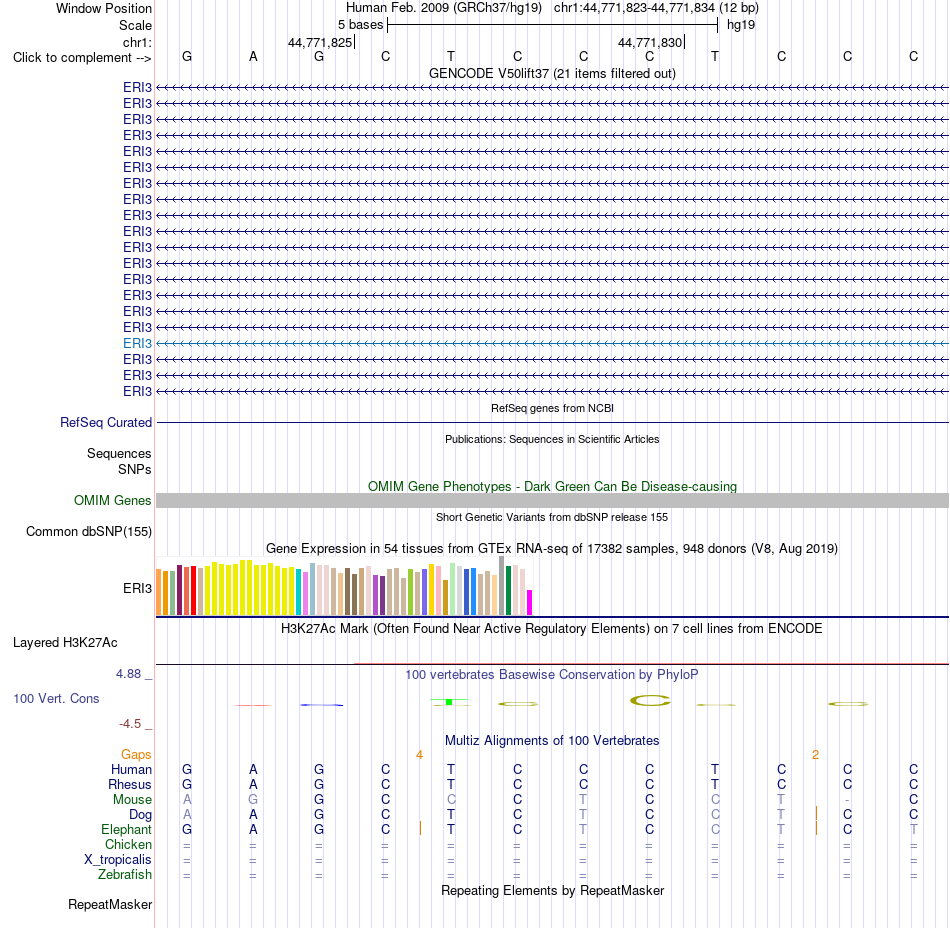Open the OMIM Gene Phenotypes track title
950x928 pixels.
pyautogui.click(x=552, y=486)
